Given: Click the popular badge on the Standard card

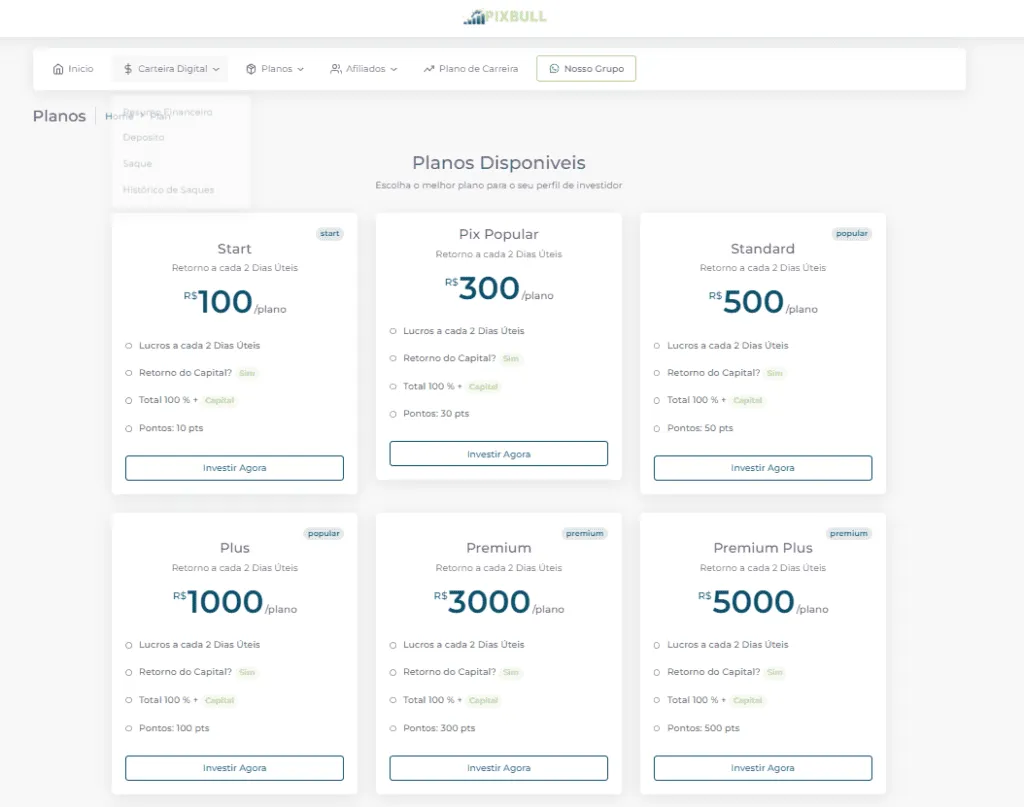Looking at the screenshot, I should pos(852,233).
